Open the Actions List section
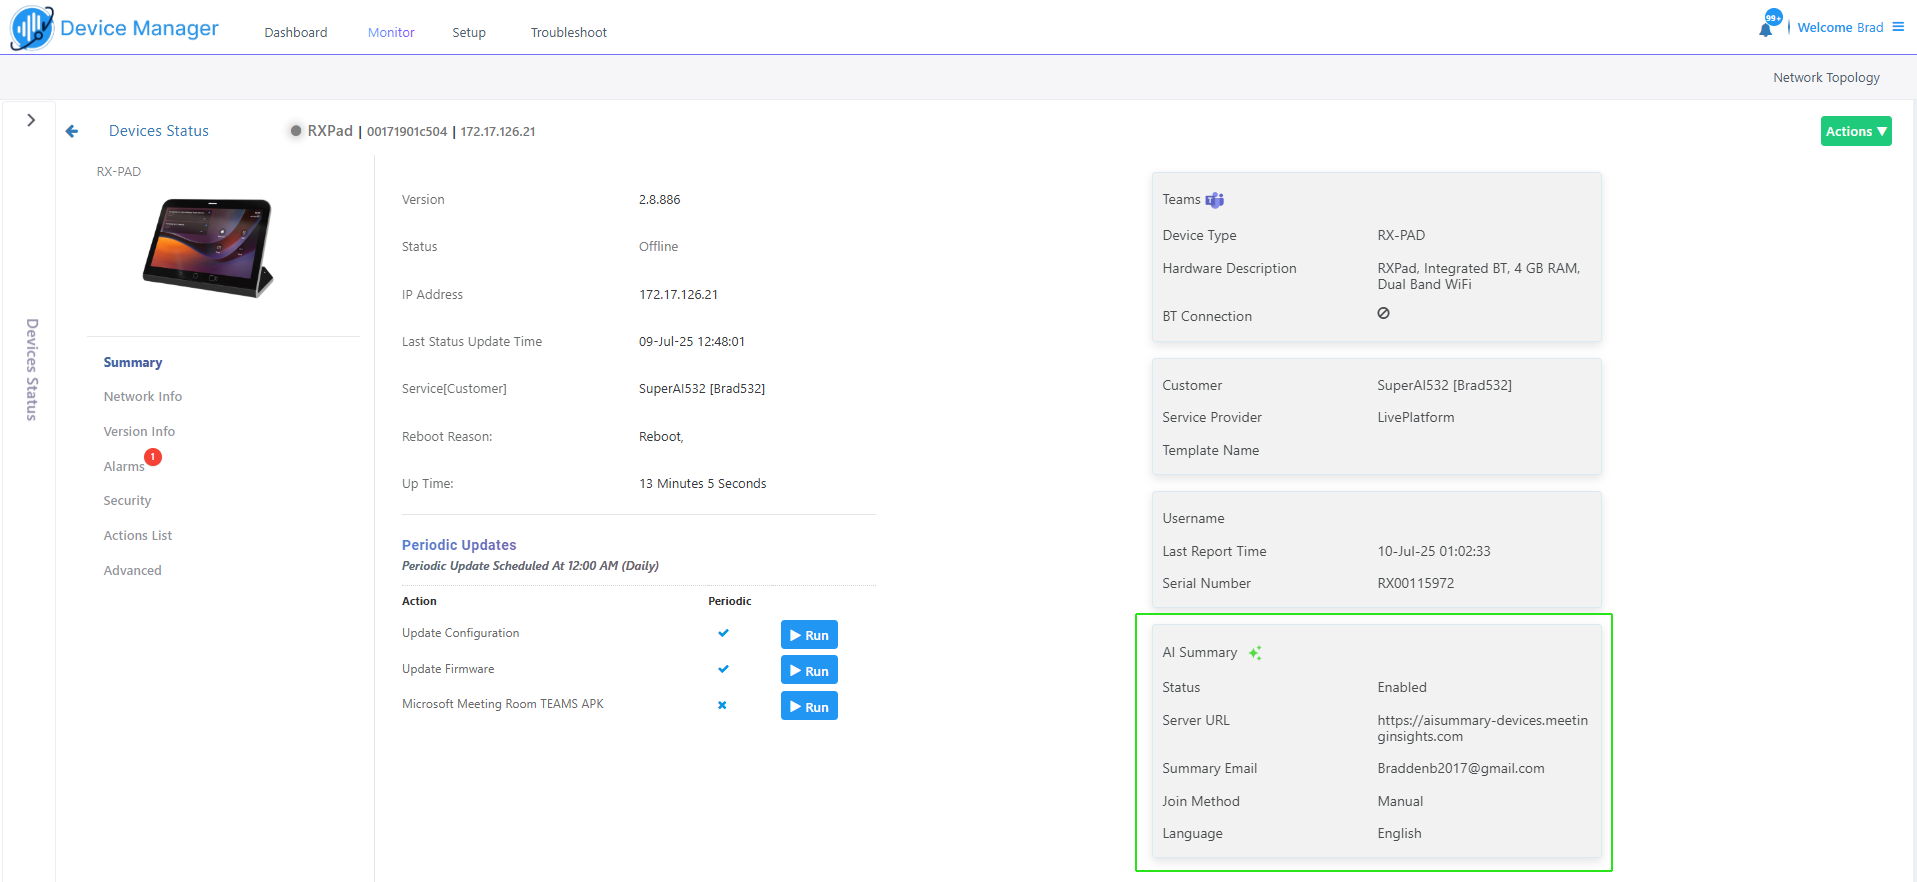This screenshot has width=1917, height=882. pyautogui.click(x=138, y=536)
